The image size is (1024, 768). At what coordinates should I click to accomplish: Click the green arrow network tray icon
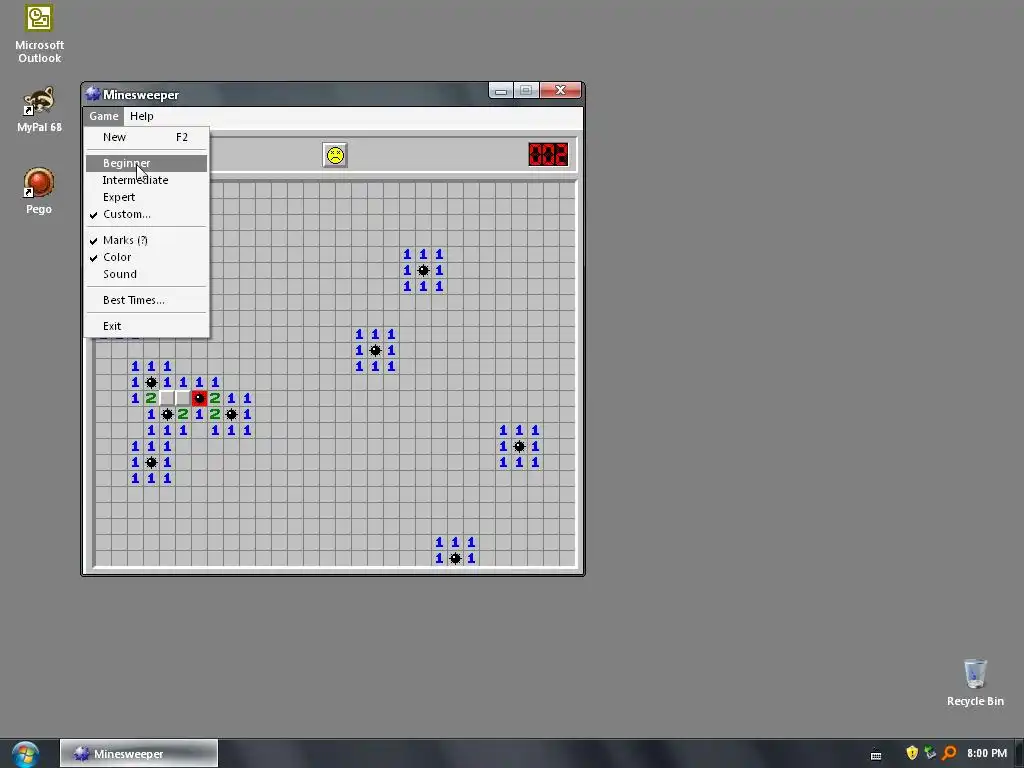(930, 753)
